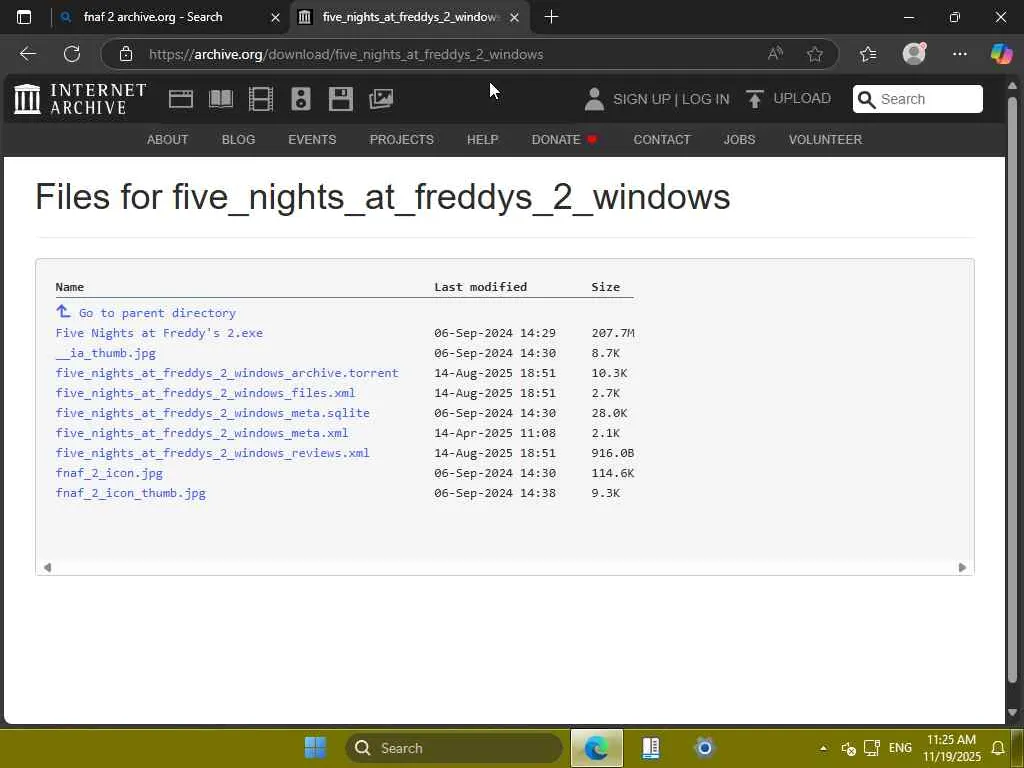Open the Software floppy disk icon
Image resolution: width=1024 pixels, height=768 pixels.
(x=341, y=99)
